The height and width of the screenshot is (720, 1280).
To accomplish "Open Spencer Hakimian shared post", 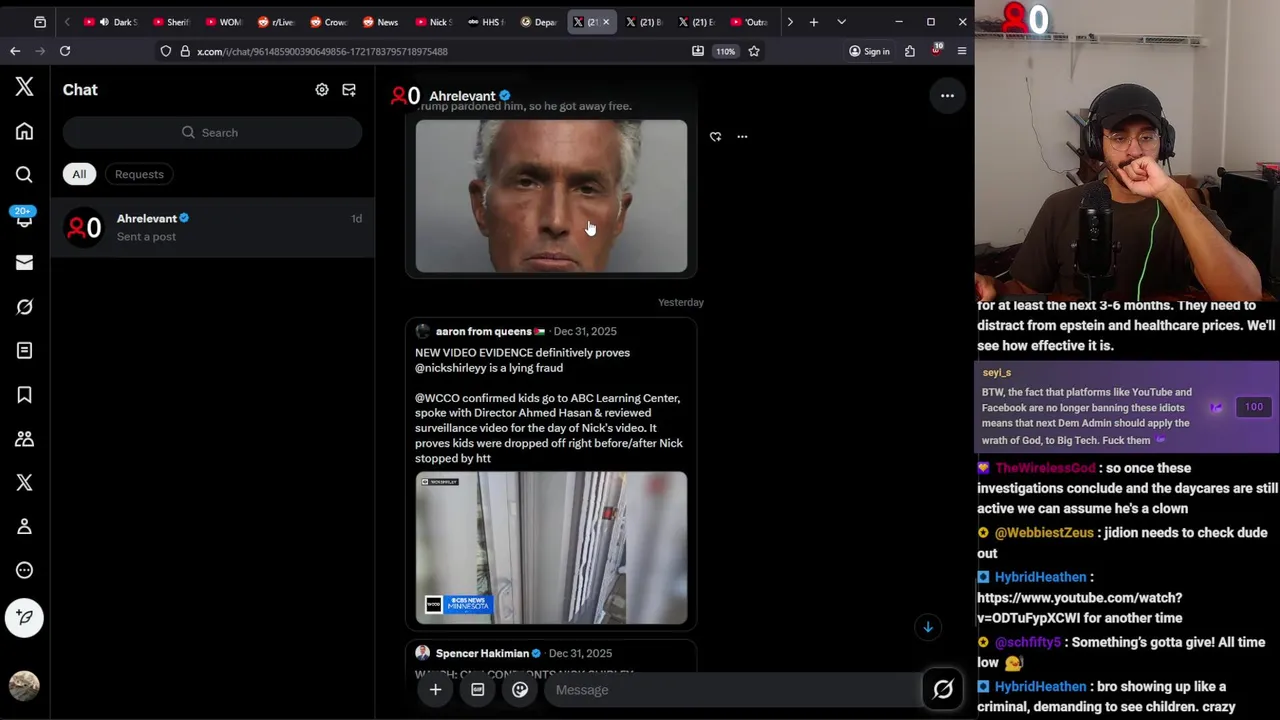I will (x=551, y=656).
